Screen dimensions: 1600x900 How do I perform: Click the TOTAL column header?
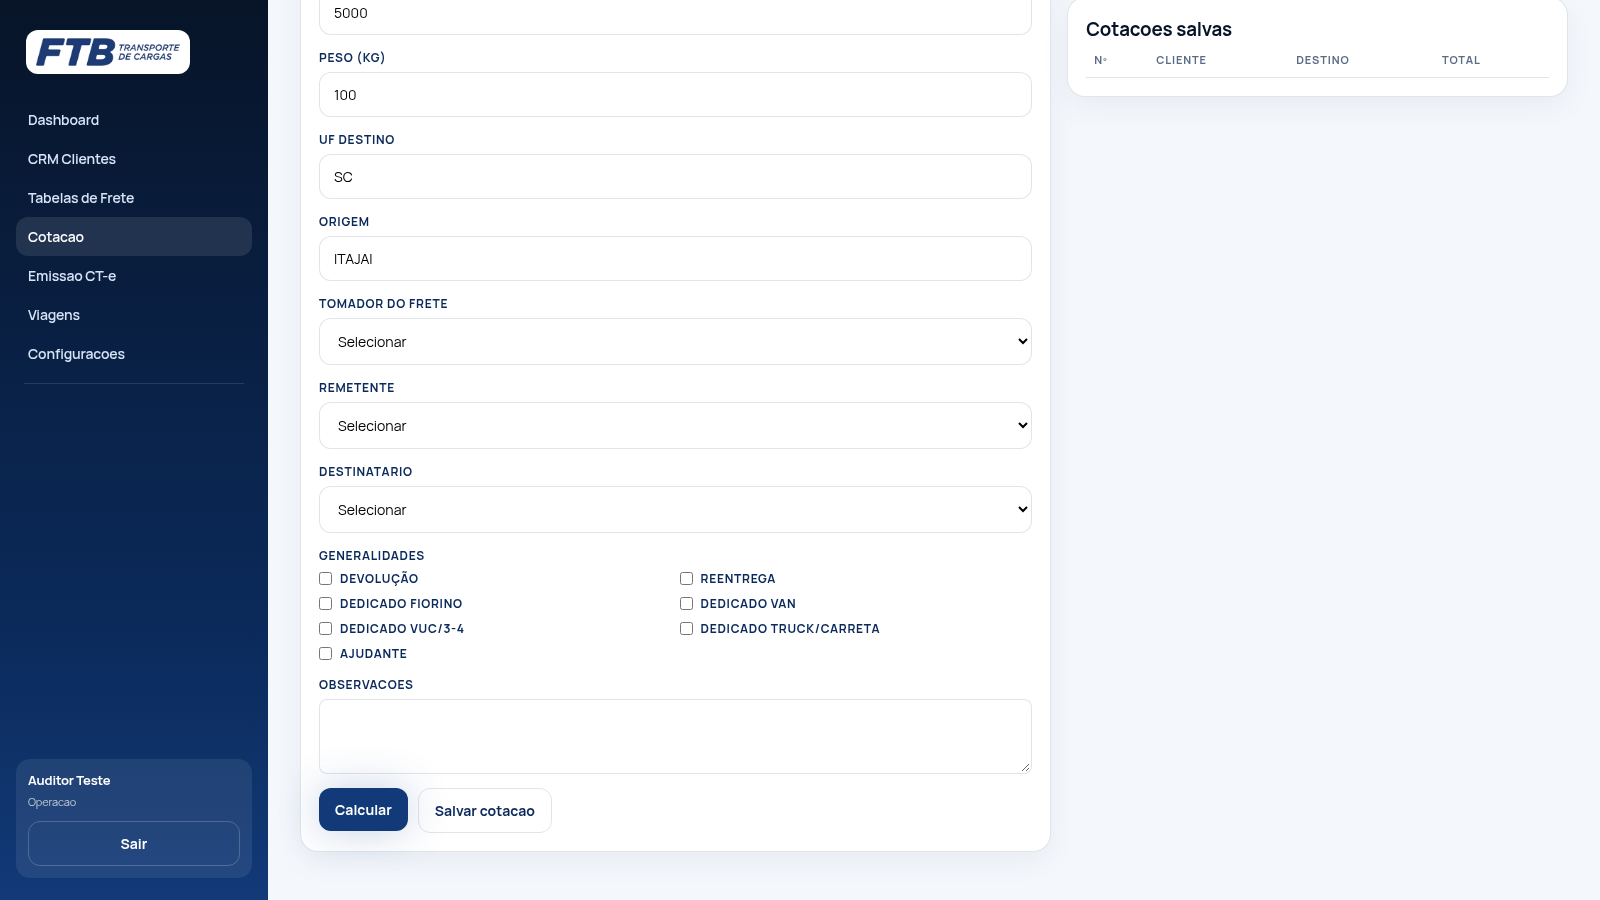pos(1461,60)
